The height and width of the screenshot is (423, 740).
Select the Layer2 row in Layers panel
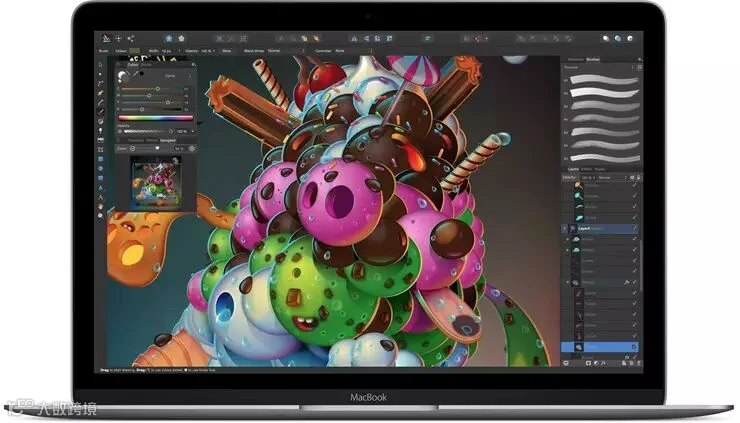point(599,228)
